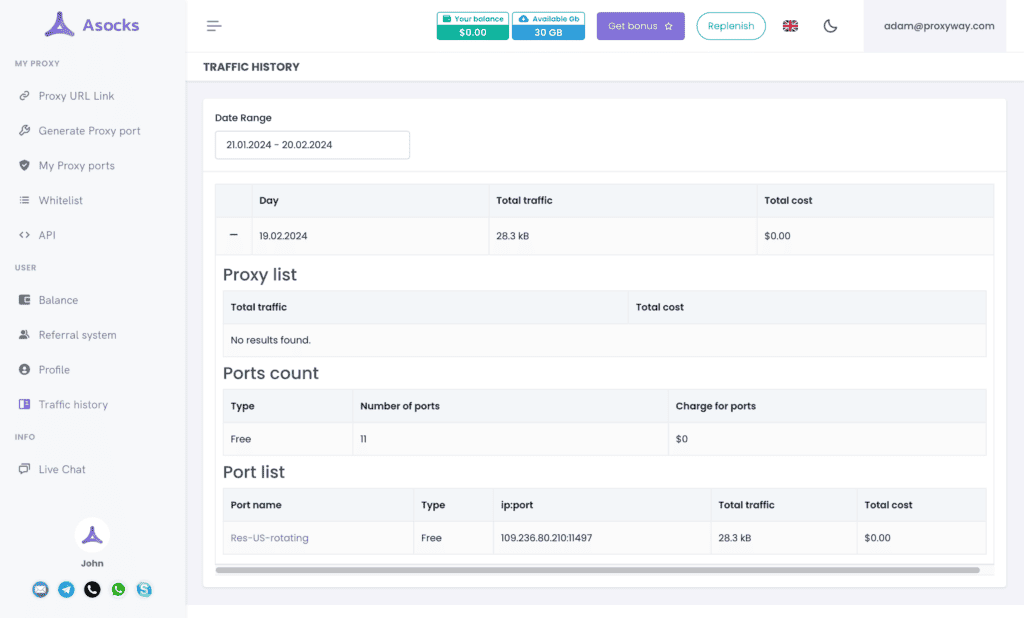Collapse the 19.02.2024 traffic row
This screenshot has width=1024, height=618.
(233, 236)
